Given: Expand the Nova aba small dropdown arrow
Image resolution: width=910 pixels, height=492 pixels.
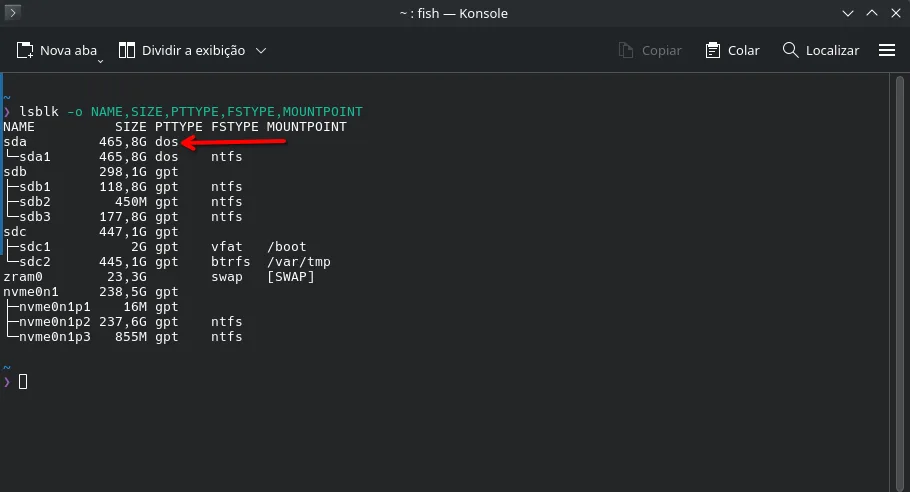Looking at the screenshot, I should click(x=100, y=61).
